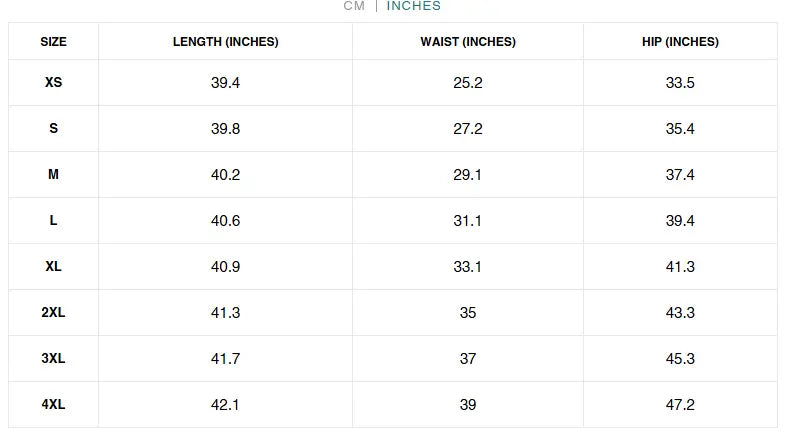
Task: Click the WAIST (INCHES) column header
Action: pyautogui.click(x=468, y=42)
